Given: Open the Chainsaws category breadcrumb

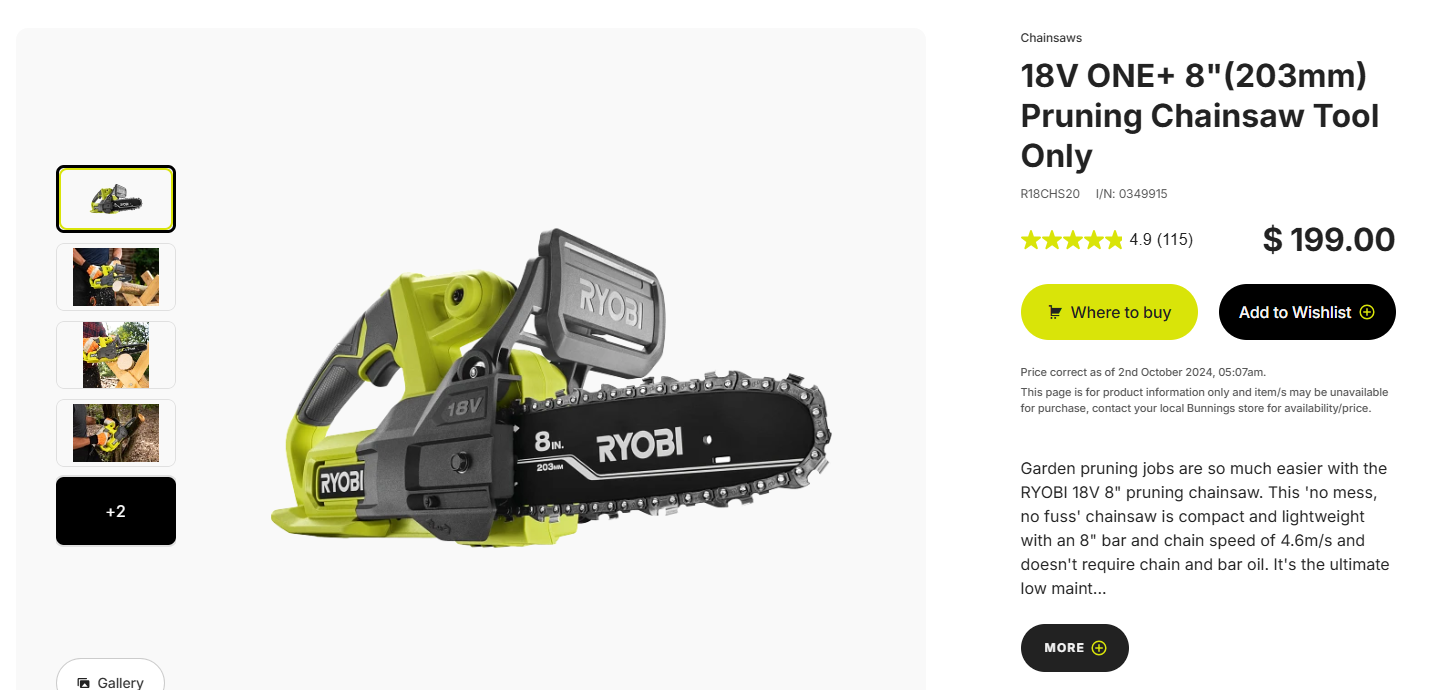Looking at the screenshot, I should [x=1051, y=38].
